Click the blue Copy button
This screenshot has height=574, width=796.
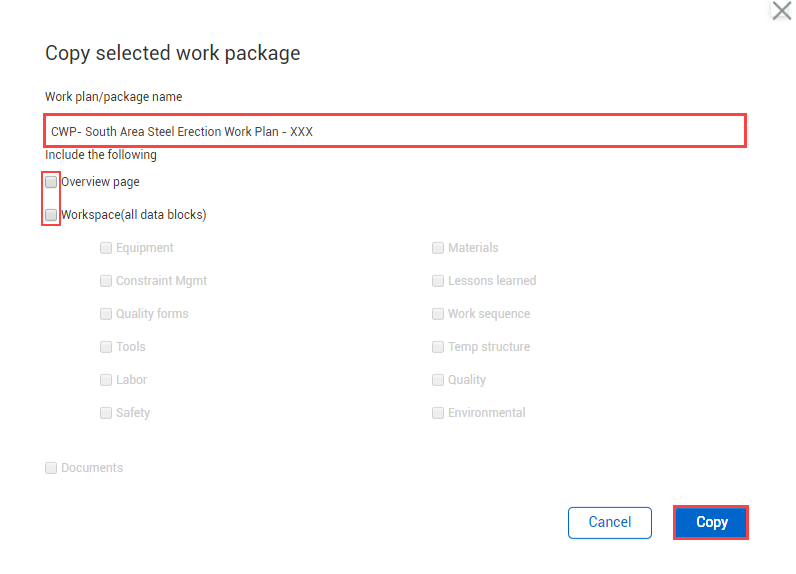[711, 522]
